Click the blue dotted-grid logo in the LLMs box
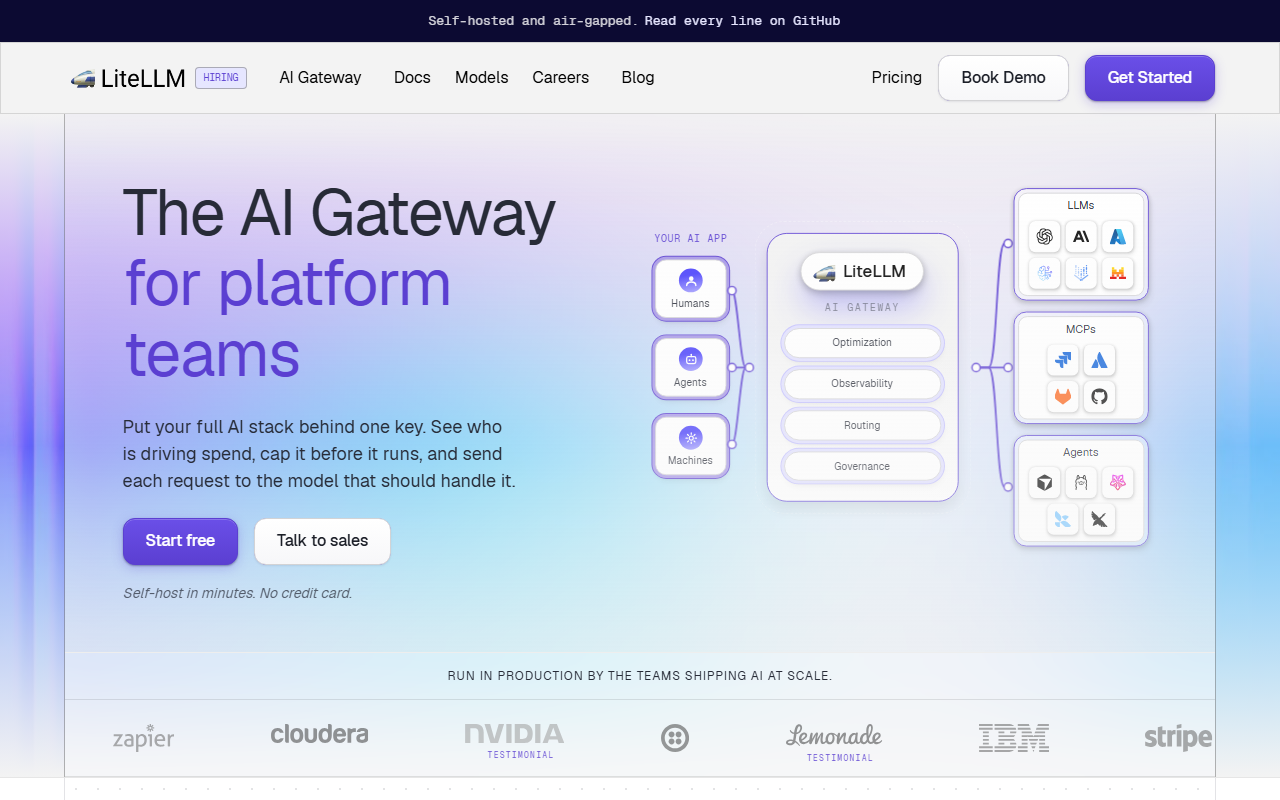 [x=1081, y=273]
